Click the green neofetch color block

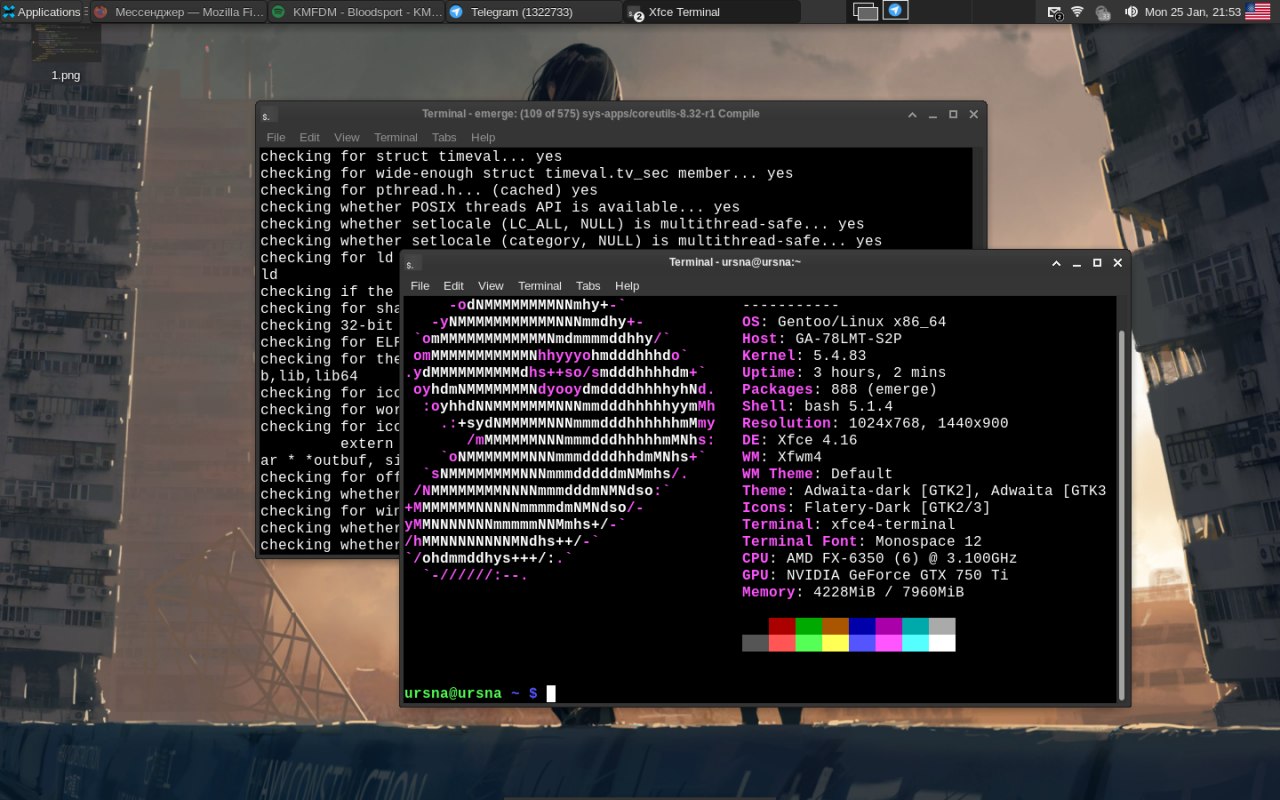pos(808,626)
